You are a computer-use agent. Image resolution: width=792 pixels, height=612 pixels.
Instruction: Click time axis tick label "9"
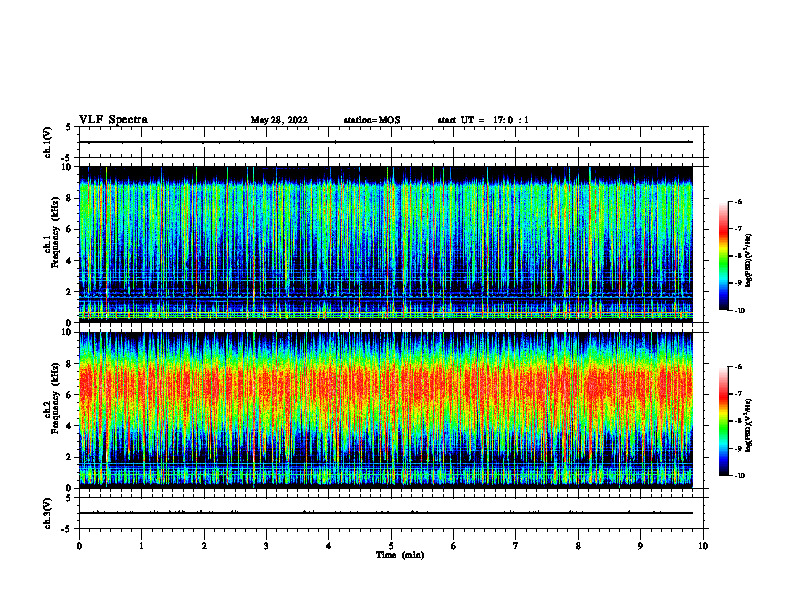point(640,546)
